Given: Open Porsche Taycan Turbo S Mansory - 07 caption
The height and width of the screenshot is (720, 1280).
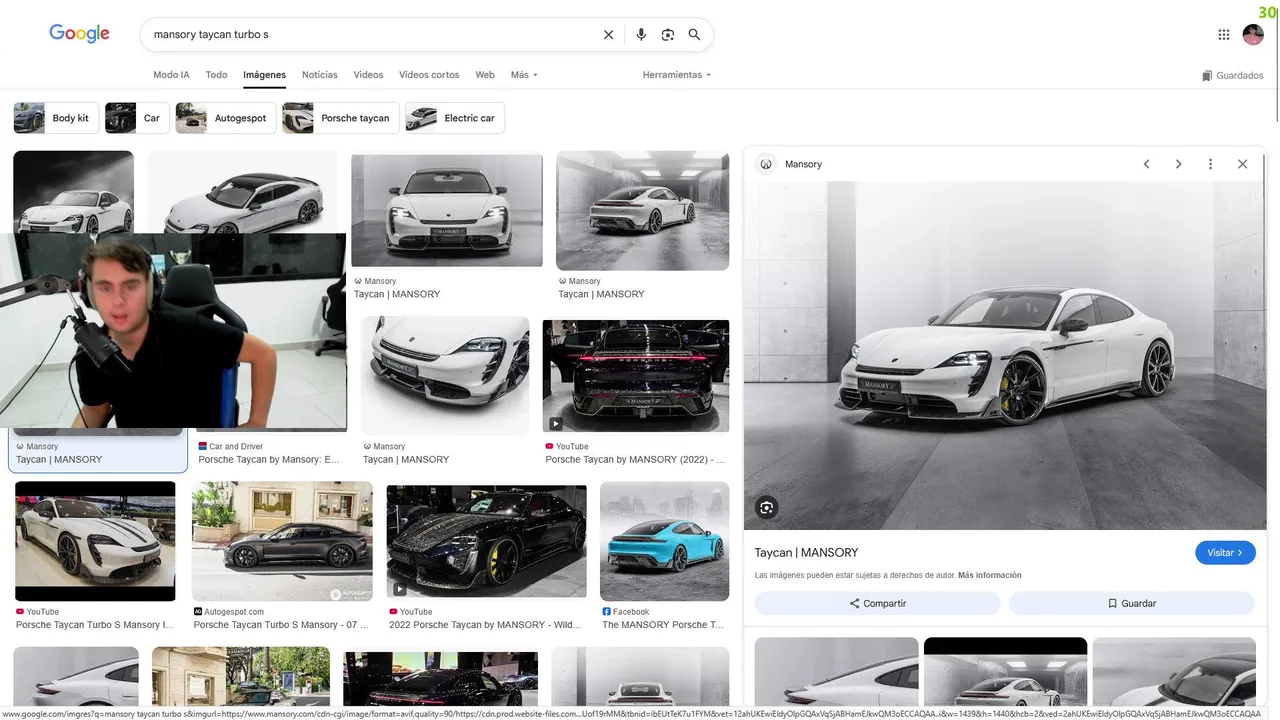Looking at the screenshot, I should (281, 625).
